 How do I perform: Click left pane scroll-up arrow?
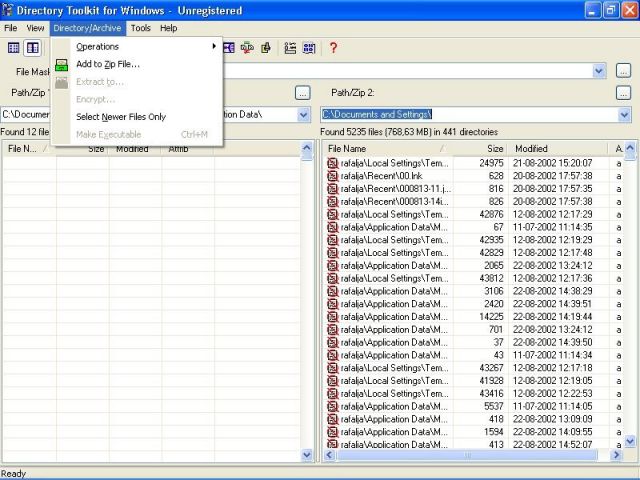pos(307,148)
